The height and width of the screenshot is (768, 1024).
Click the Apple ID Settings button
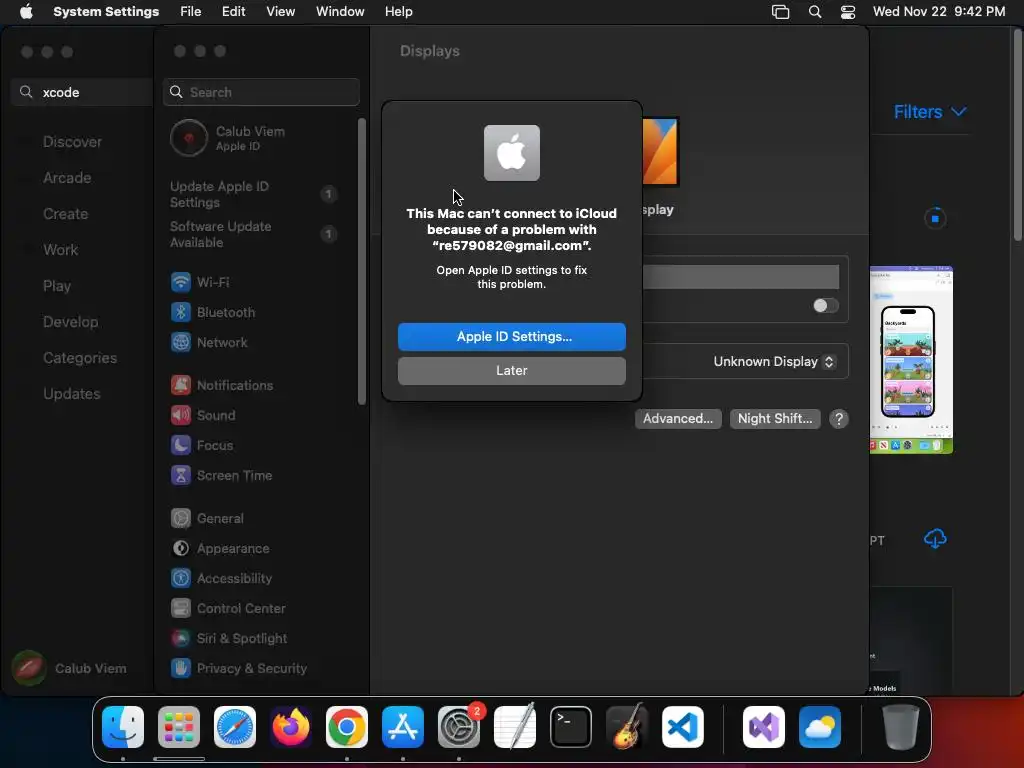511,337
